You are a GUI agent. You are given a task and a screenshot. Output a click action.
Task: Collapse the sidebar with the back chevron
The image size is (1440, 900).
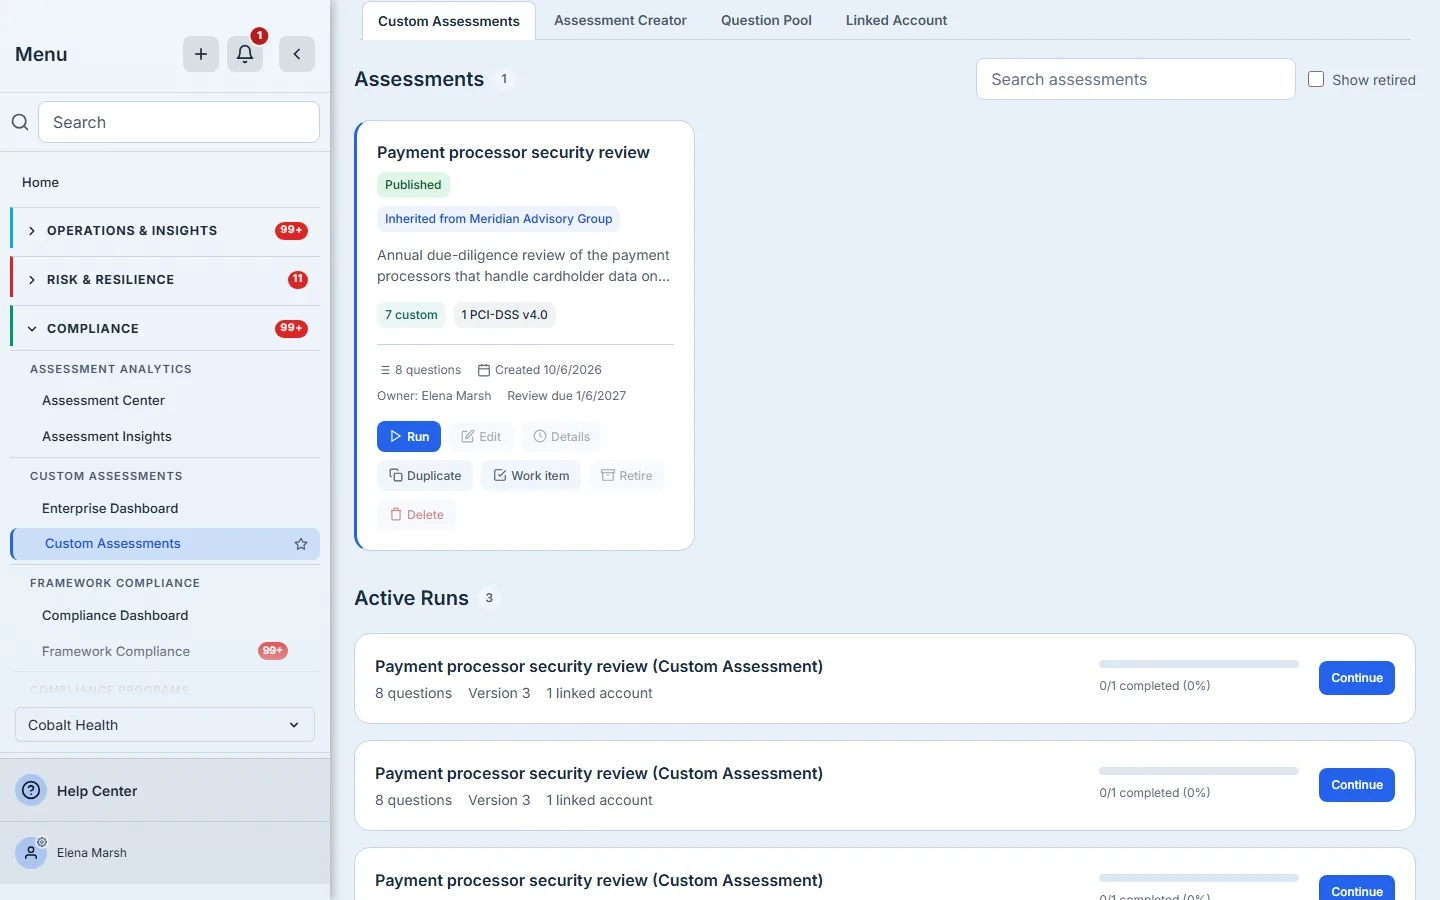[x=297, y=54]
